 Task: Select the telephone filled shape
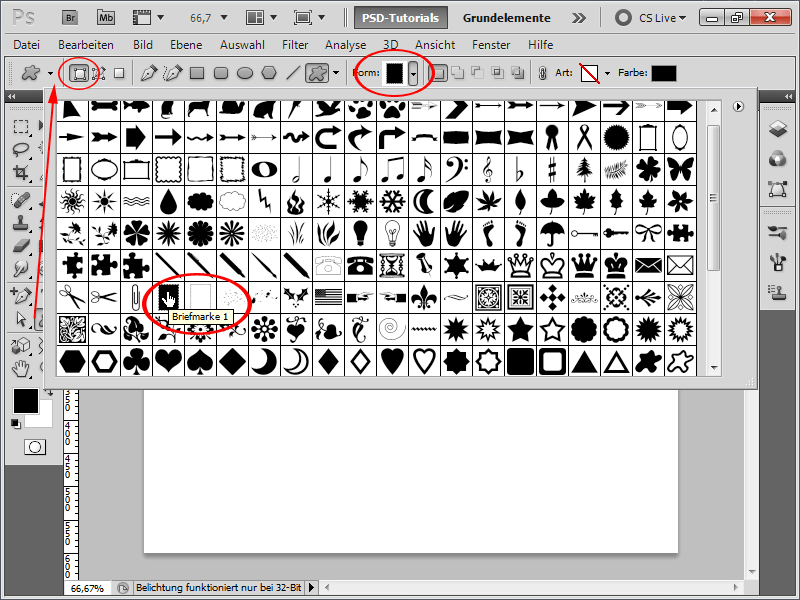click(360, 266)
